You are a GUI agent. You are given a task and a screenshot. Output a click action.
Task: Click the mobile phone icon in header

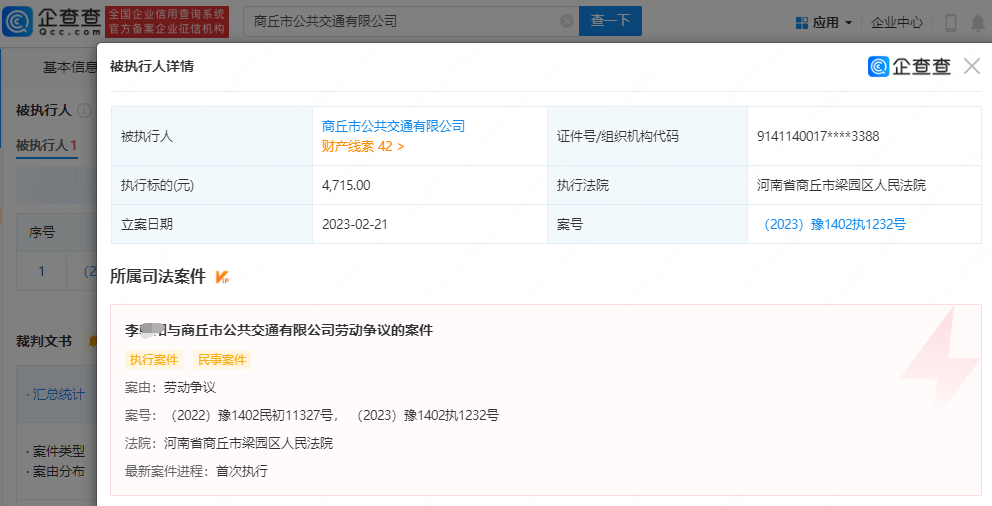pyautogui.click(x=950, y=22)
